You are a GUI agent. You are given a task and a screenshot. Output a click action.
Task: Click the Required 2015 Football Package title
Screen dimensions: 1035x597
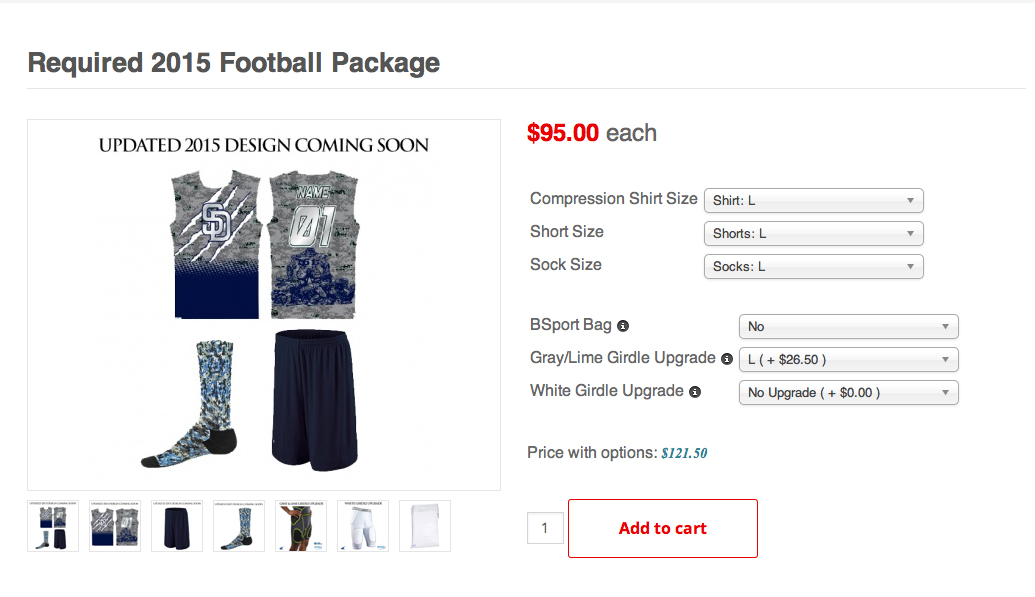234,63
